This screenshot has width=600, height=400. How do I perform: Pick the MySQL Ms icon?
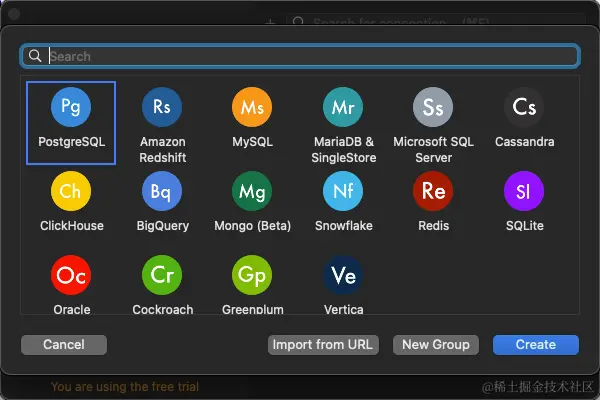252,107
